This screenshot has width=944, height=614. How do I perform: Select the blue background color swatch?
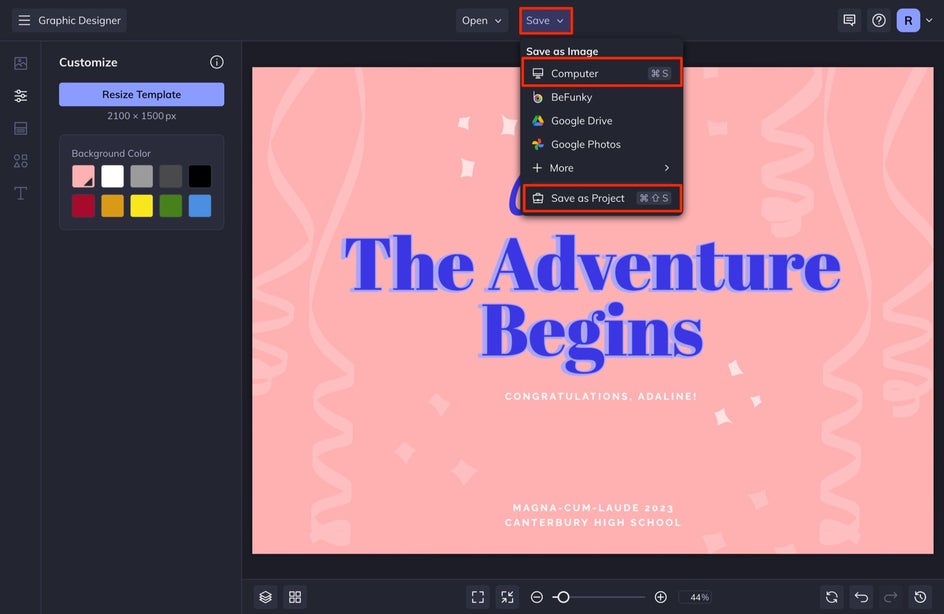click(x=200, y=205)
